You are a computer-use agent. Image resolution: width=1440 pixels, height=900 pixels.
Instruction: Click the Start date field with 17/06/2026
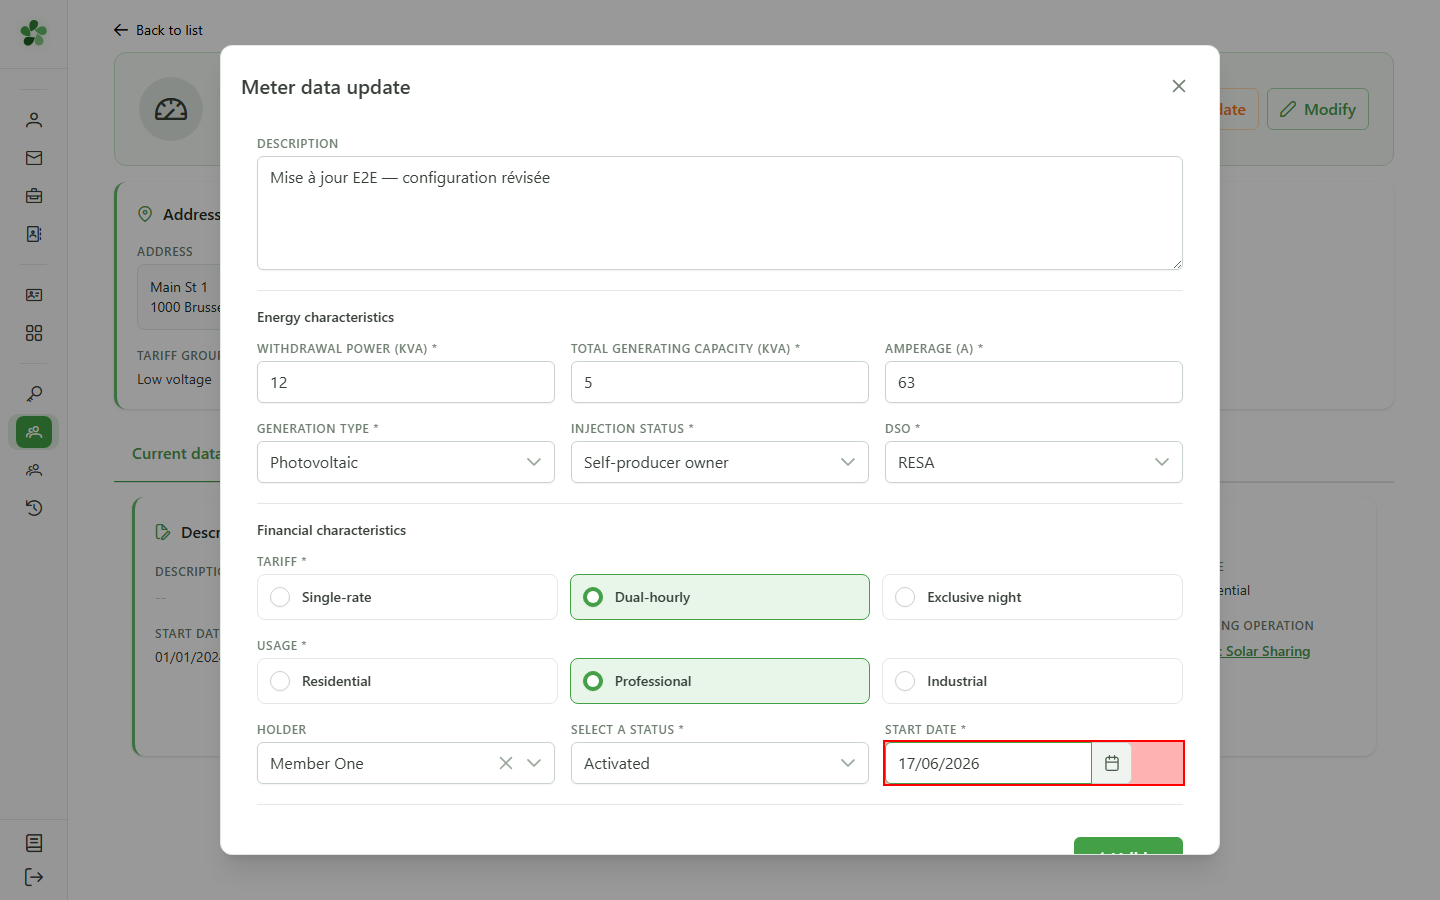988,763
